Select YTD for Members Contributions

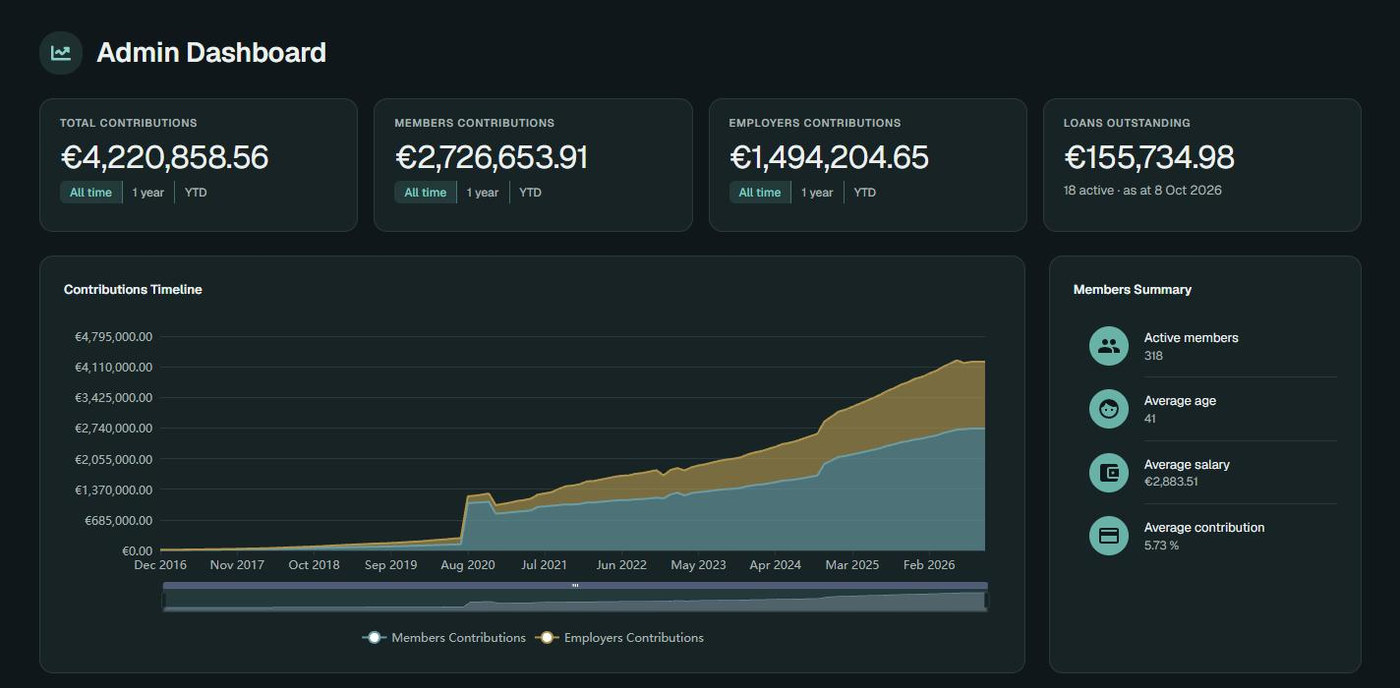[530, 192]
